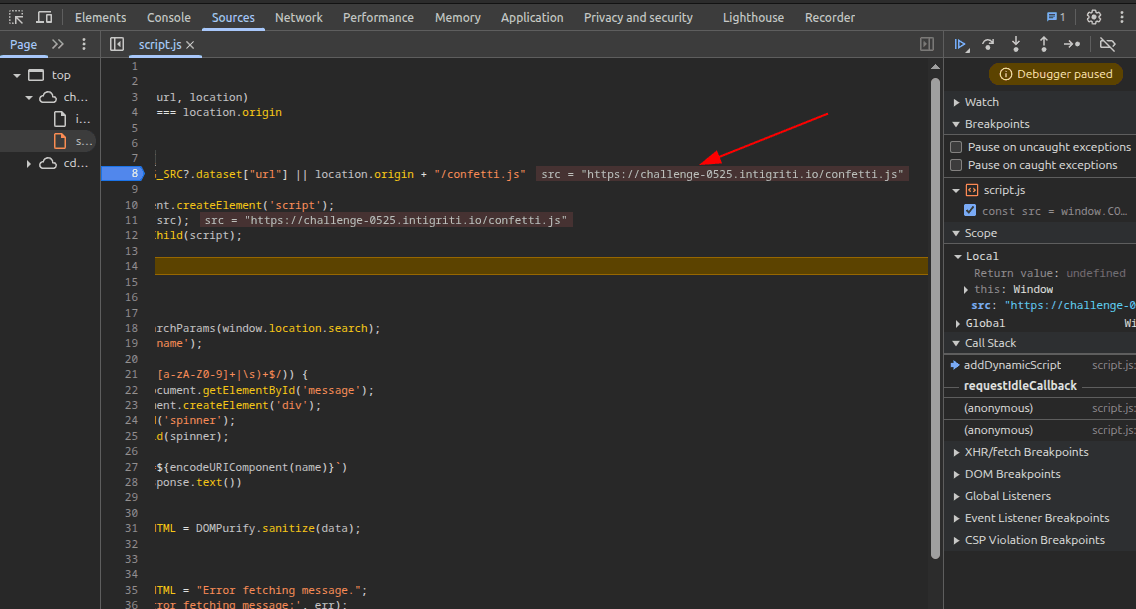Screen dimensions: 1136x609
Task: Collapse the script.js breakpoint group
Action: (x=956, y=190)
